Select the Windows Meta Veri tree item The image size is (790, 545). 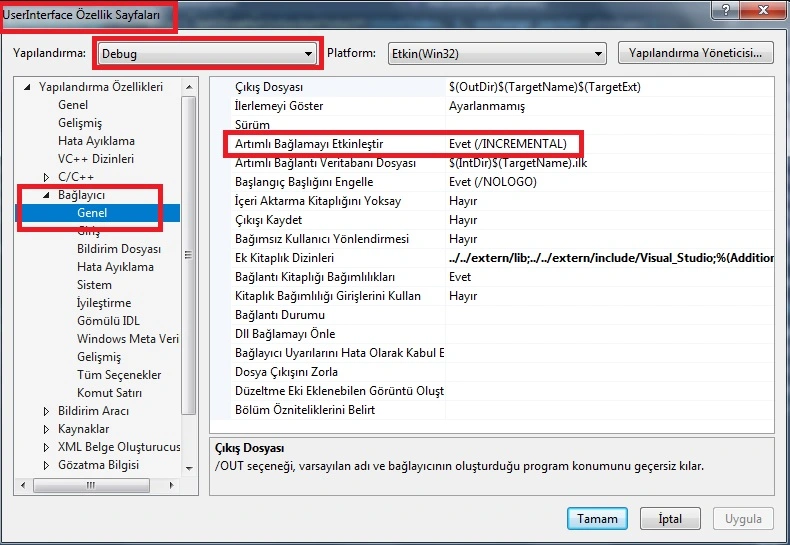click(x=127, y=339)
